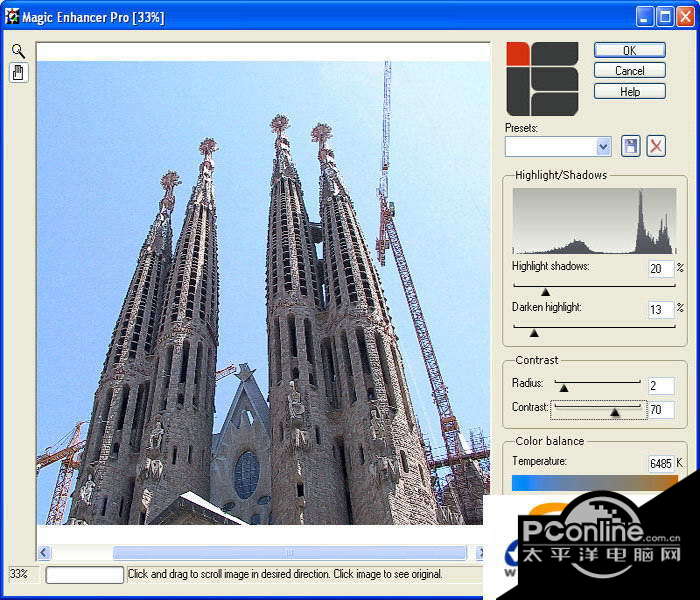This screenshot has height=600, width=700.
Task: Click the Contrast slider handle
Action: (615, 411)
